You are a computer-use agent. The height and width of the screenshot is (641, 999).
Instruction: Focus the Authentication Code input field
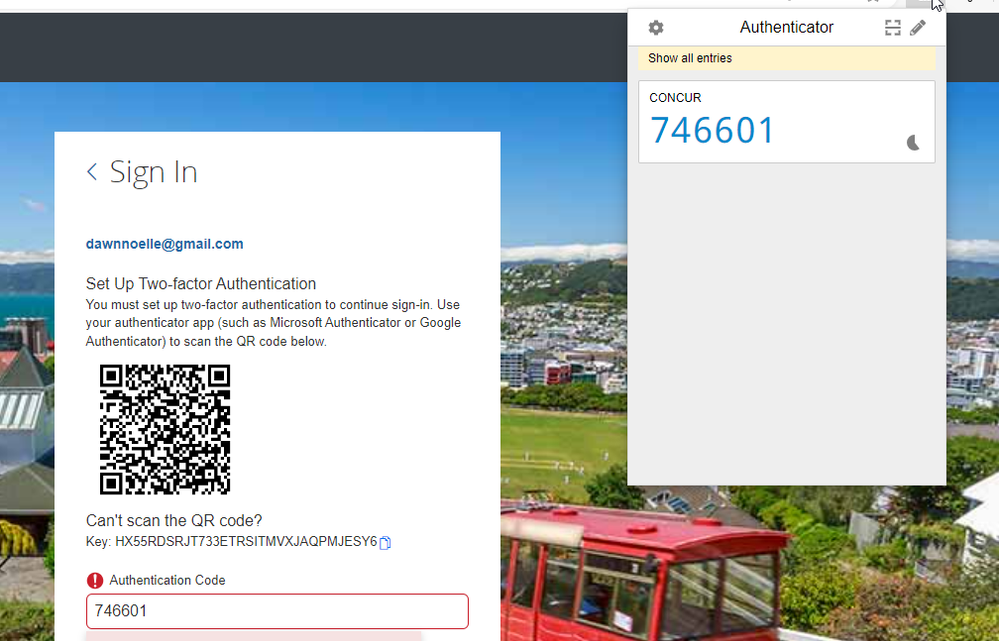[277, 611]
